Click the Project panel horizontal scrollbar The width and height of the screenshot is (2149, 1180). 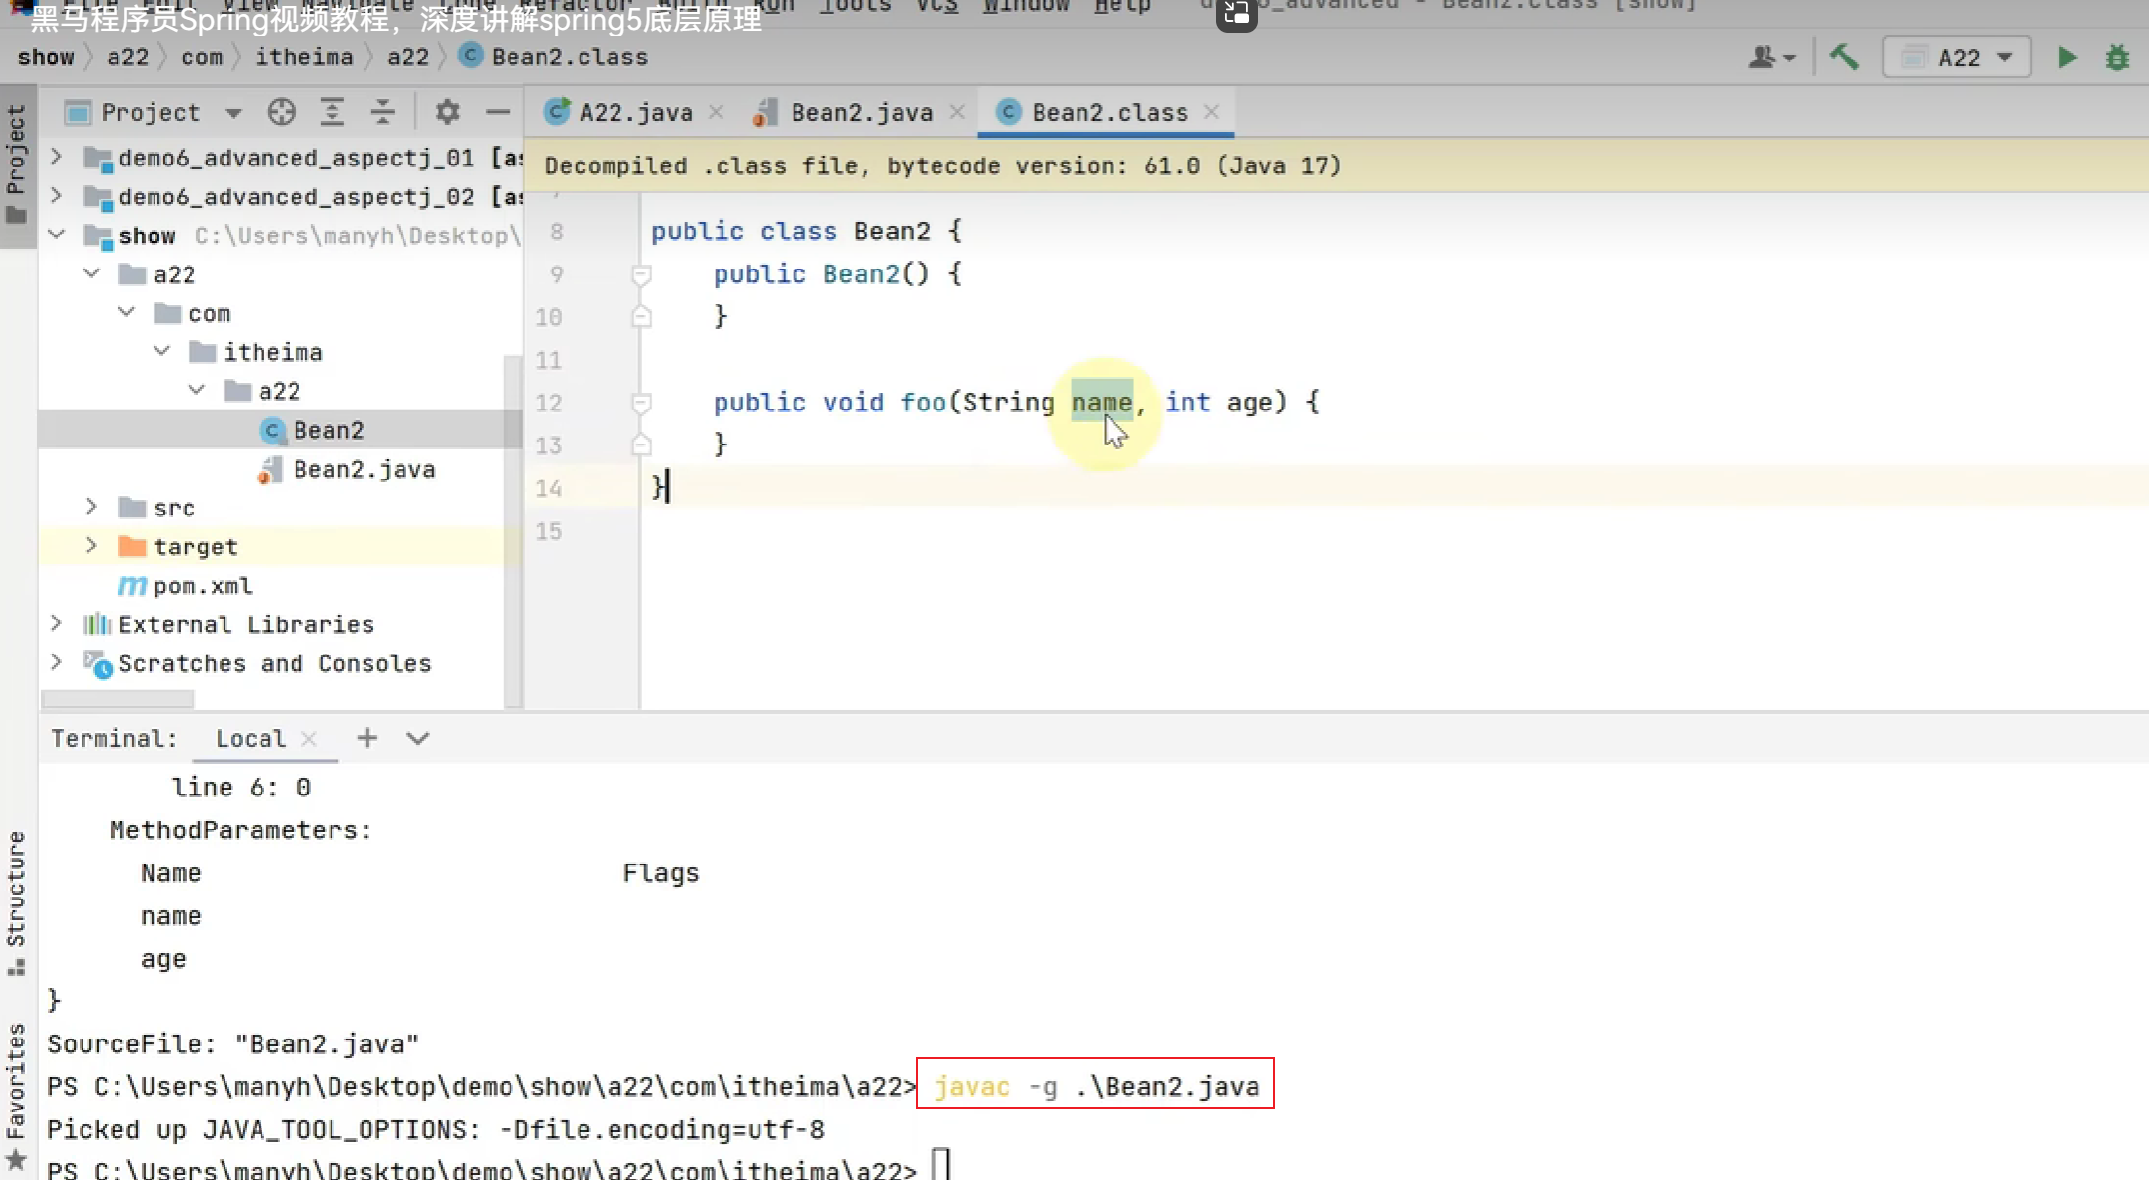point(118,698)
